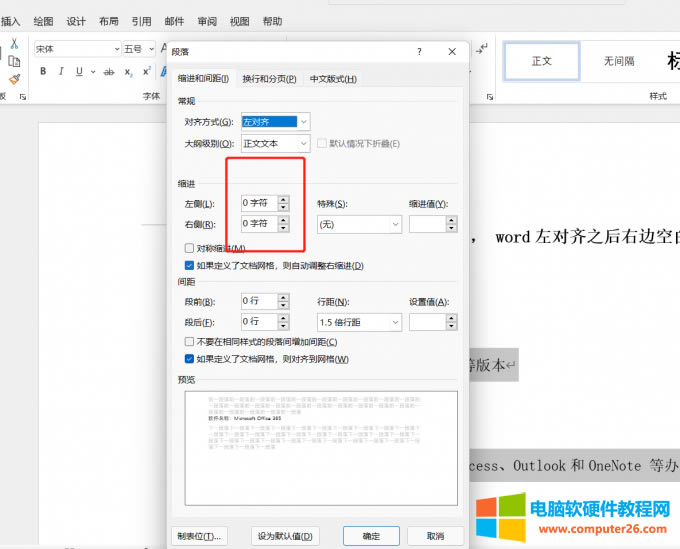Screen dimensions: 680x549
Task: Switch to the 换行和分页 tab
Action: point(270,79)
